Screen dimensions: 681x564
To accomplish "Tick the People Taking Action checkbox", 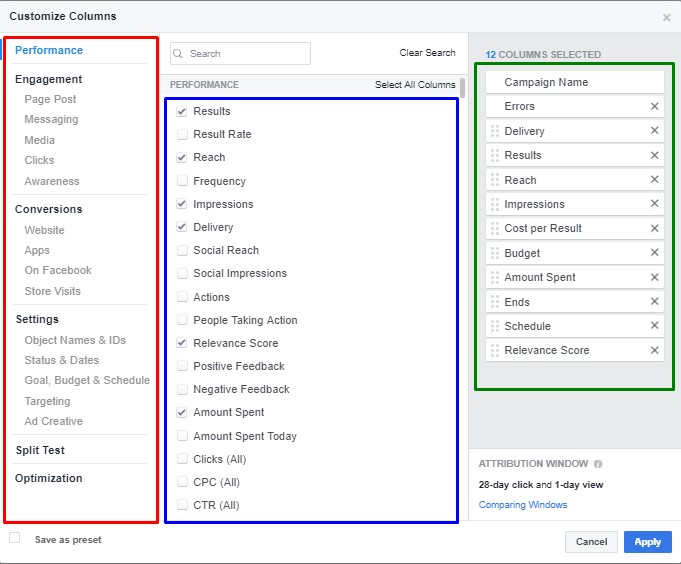I will tap(182, 320).
